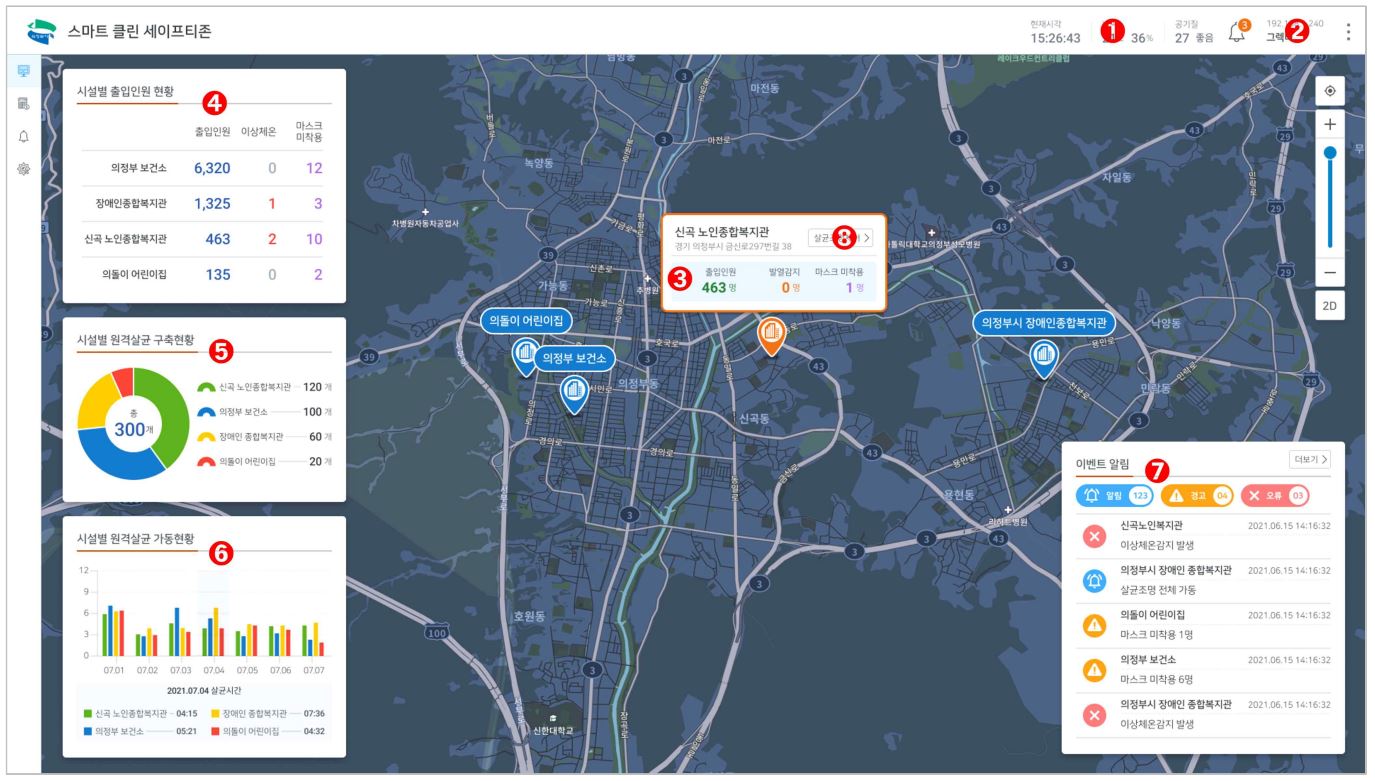Screen dimensions: 1375x781
Task: Open the 마스크 미착용 1명 event row
Action: click(x=1203, y=625)
